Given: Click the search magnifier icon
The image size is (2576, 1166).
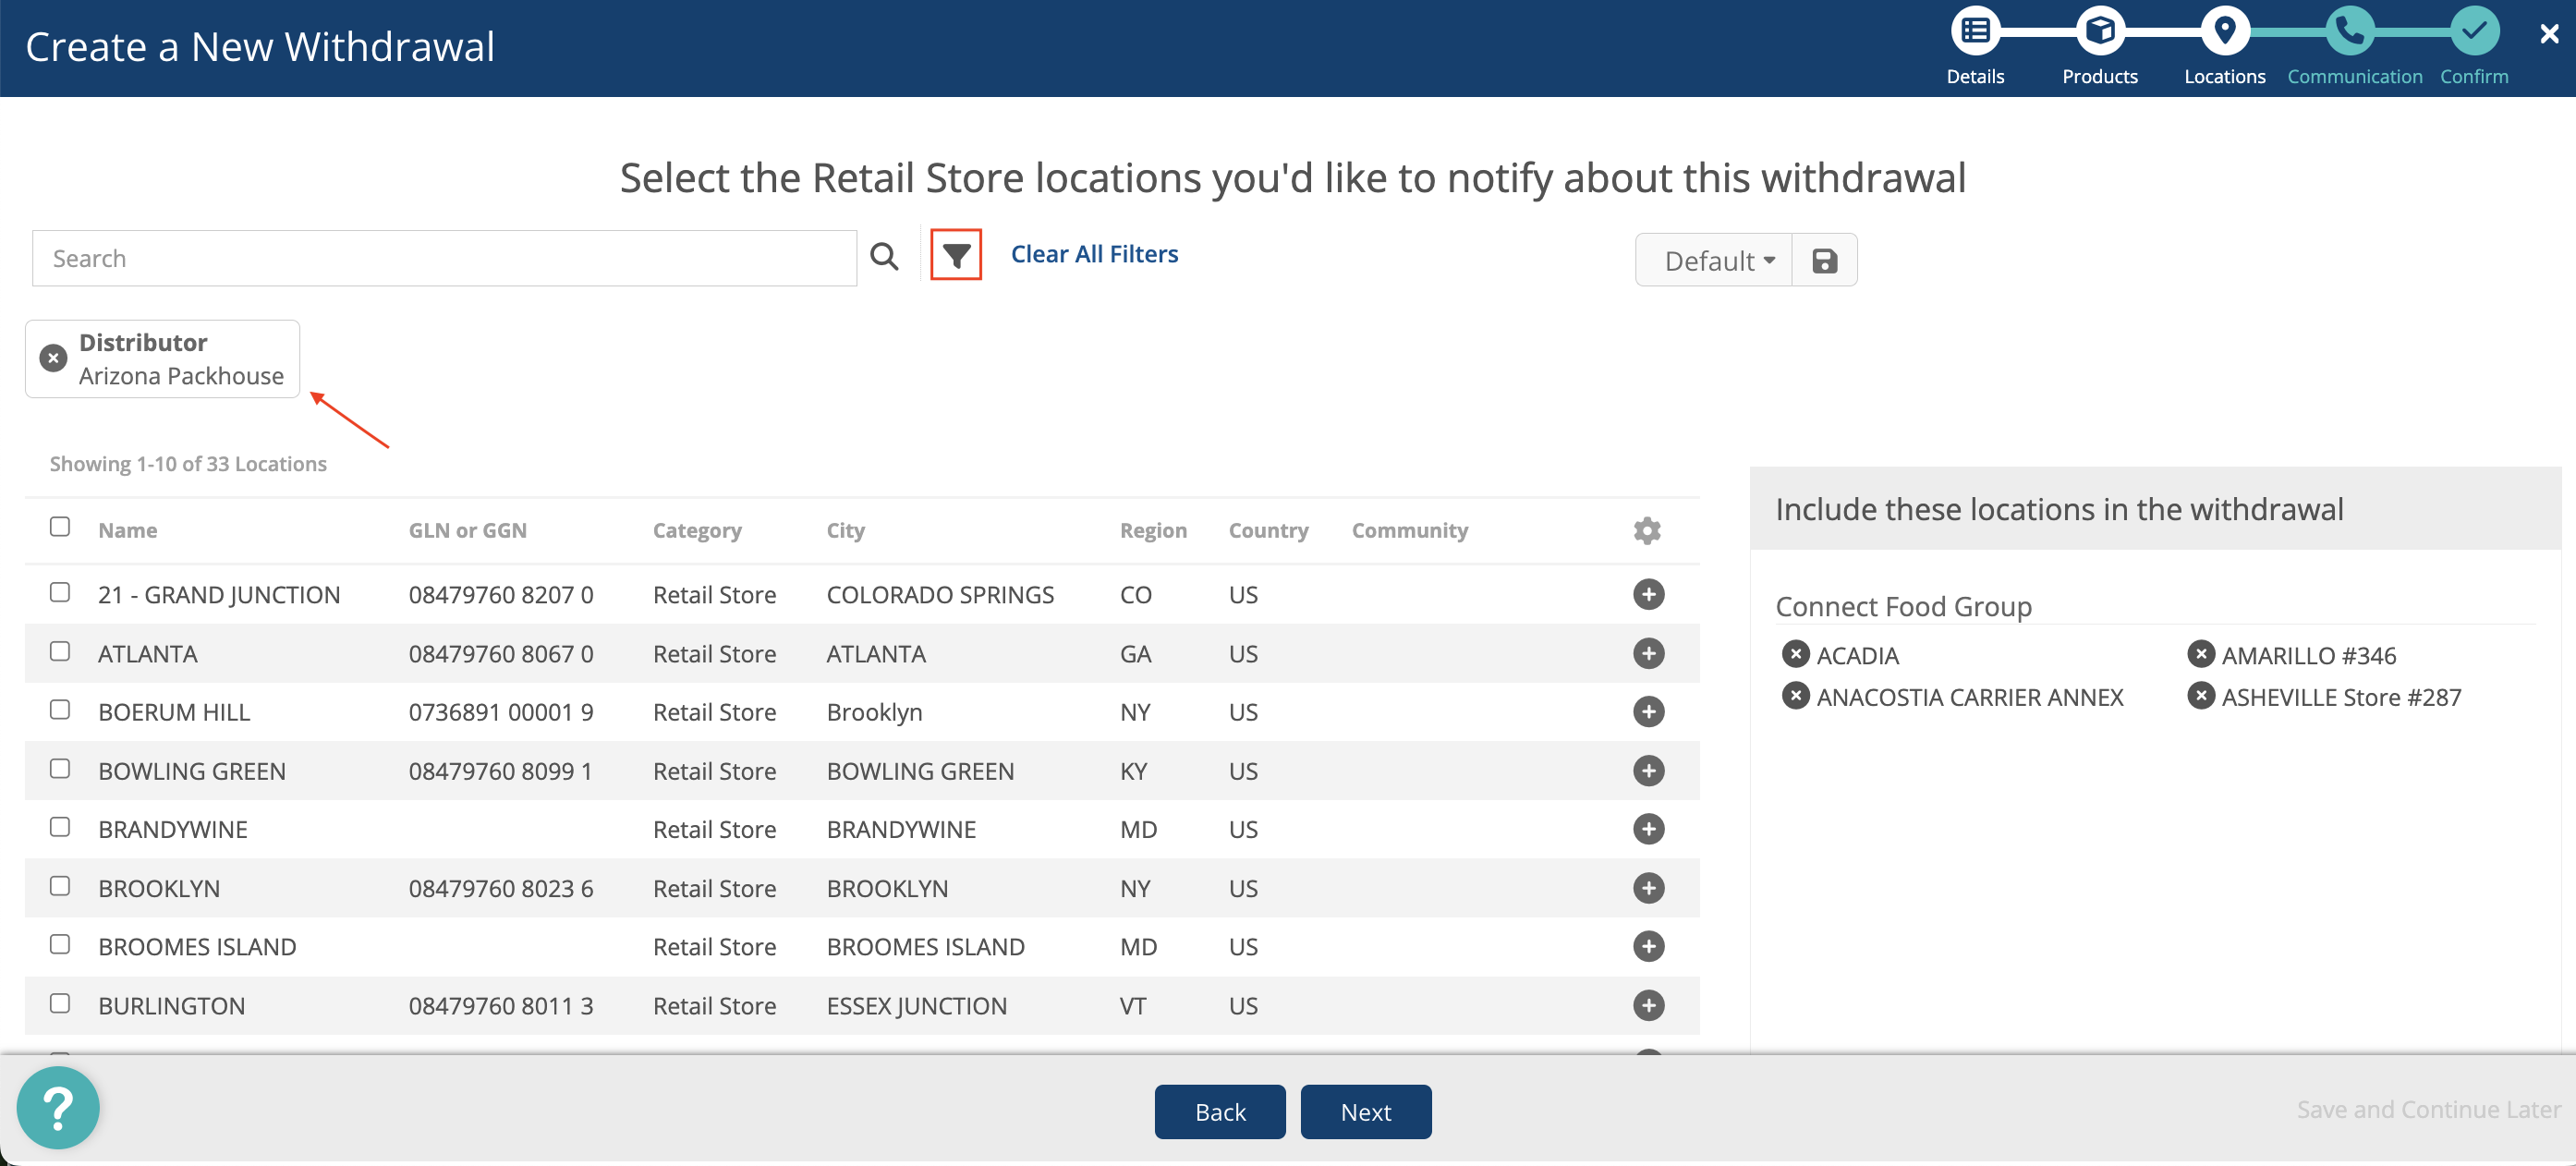Looking at the screenshot, I should tap(884, 257).
